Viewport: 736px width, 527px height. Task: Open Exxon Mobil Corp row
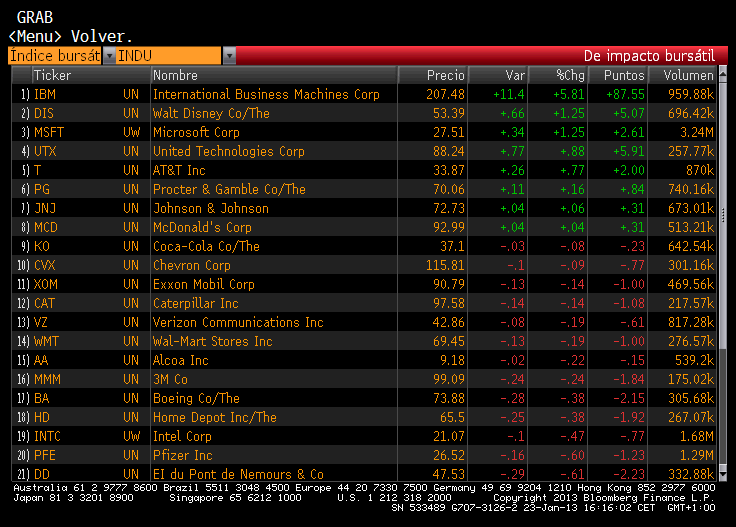[364, 284]
